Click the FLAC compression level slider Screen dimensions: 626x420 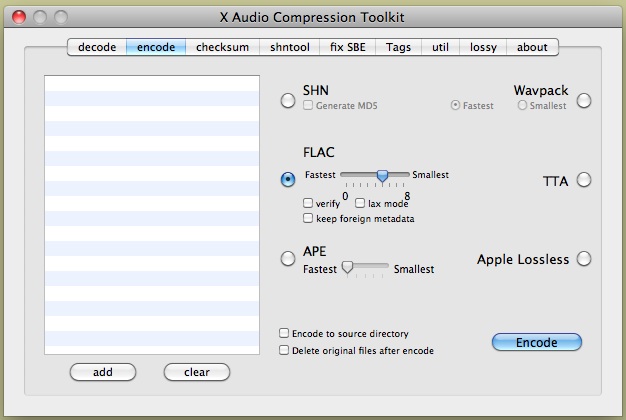pyautogui.click(x=381, y=175)
